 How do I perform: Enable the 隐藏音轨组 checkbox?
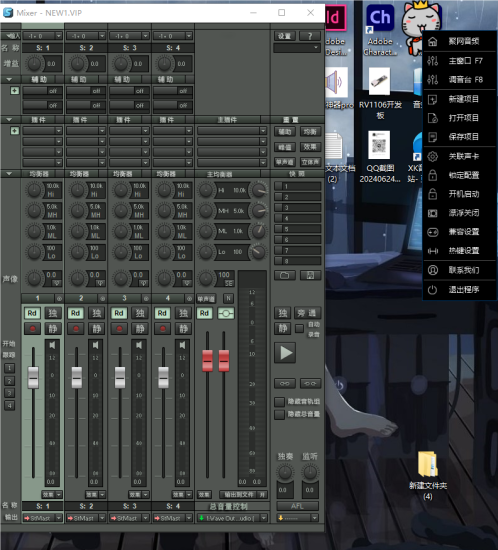[x=279, y=402]
